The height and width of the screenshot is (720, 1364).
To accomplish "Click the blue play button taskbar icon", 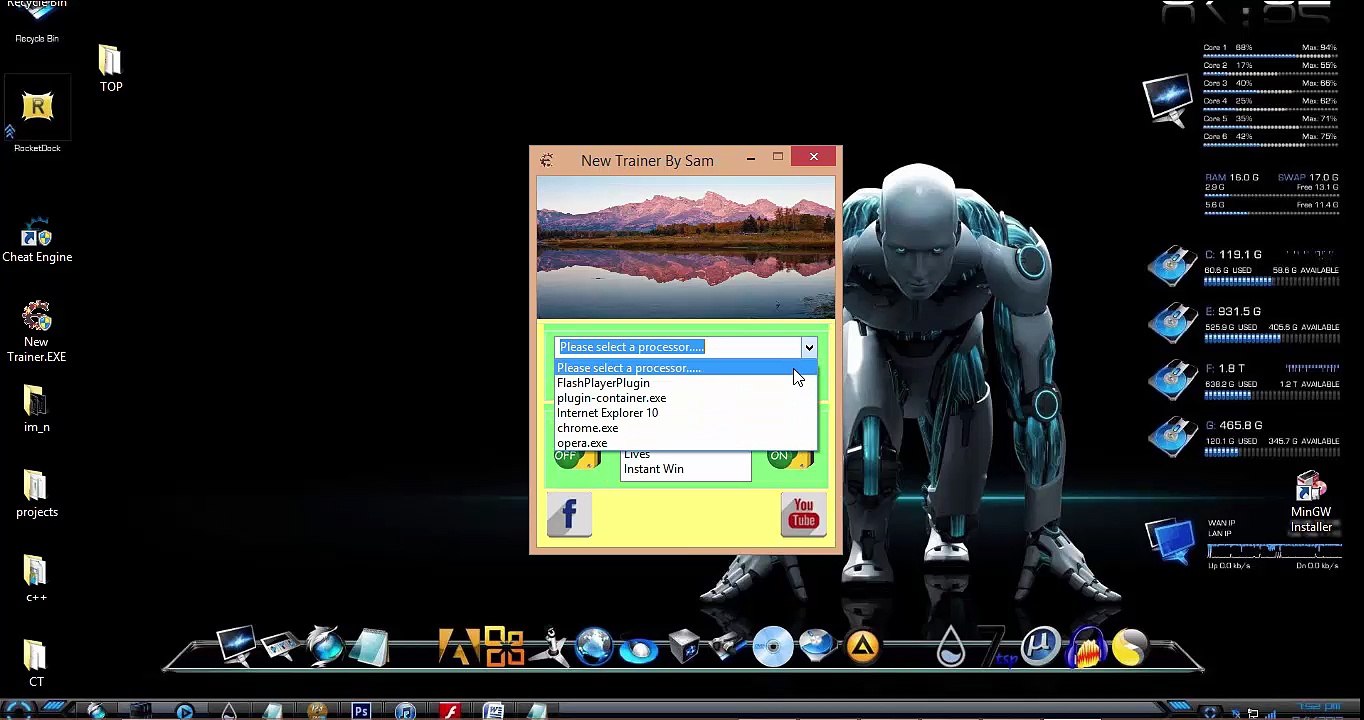I will [x=184, y=712].
